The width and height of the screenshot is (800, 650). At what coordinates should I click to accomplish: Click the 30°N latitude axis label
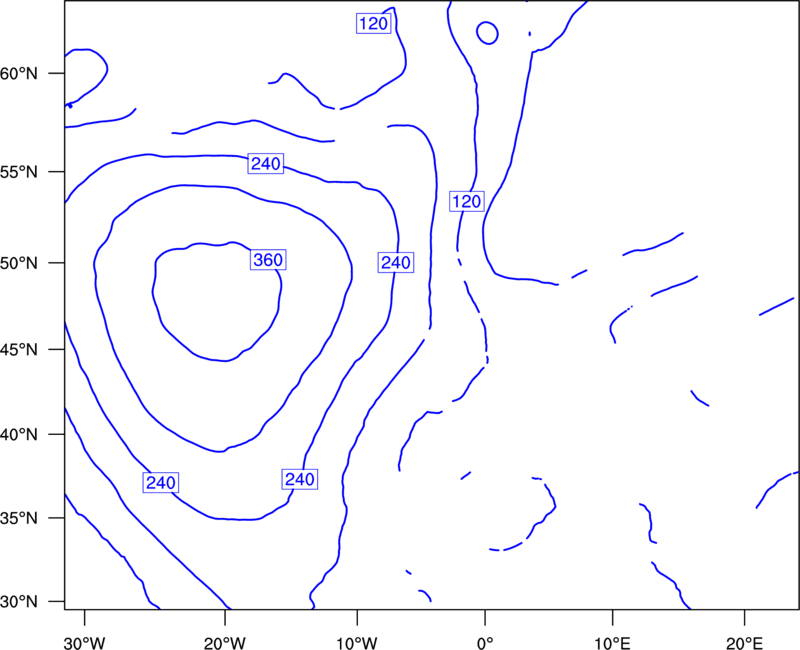tap(19, 602)
